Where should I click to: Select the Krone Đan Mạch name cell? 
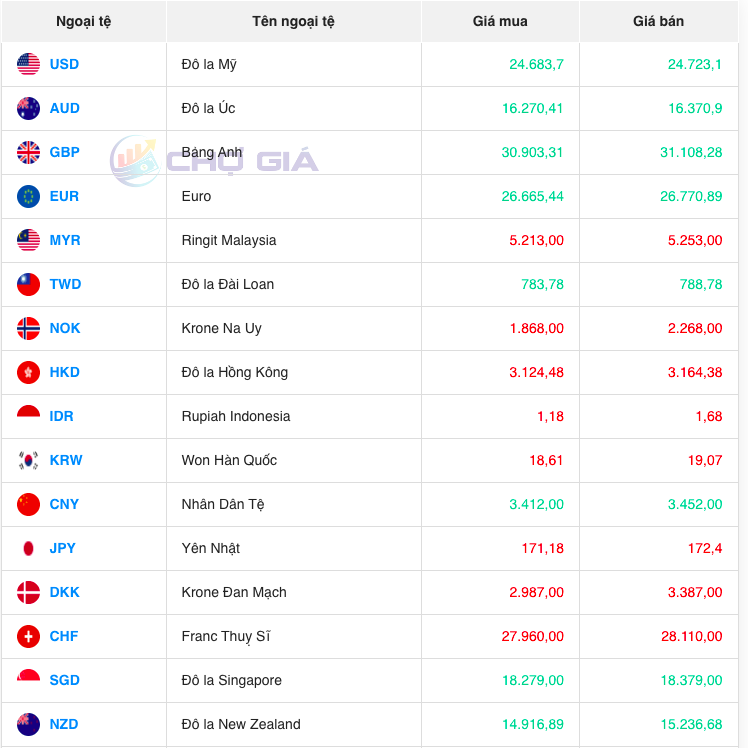click(x=234, y=592)
